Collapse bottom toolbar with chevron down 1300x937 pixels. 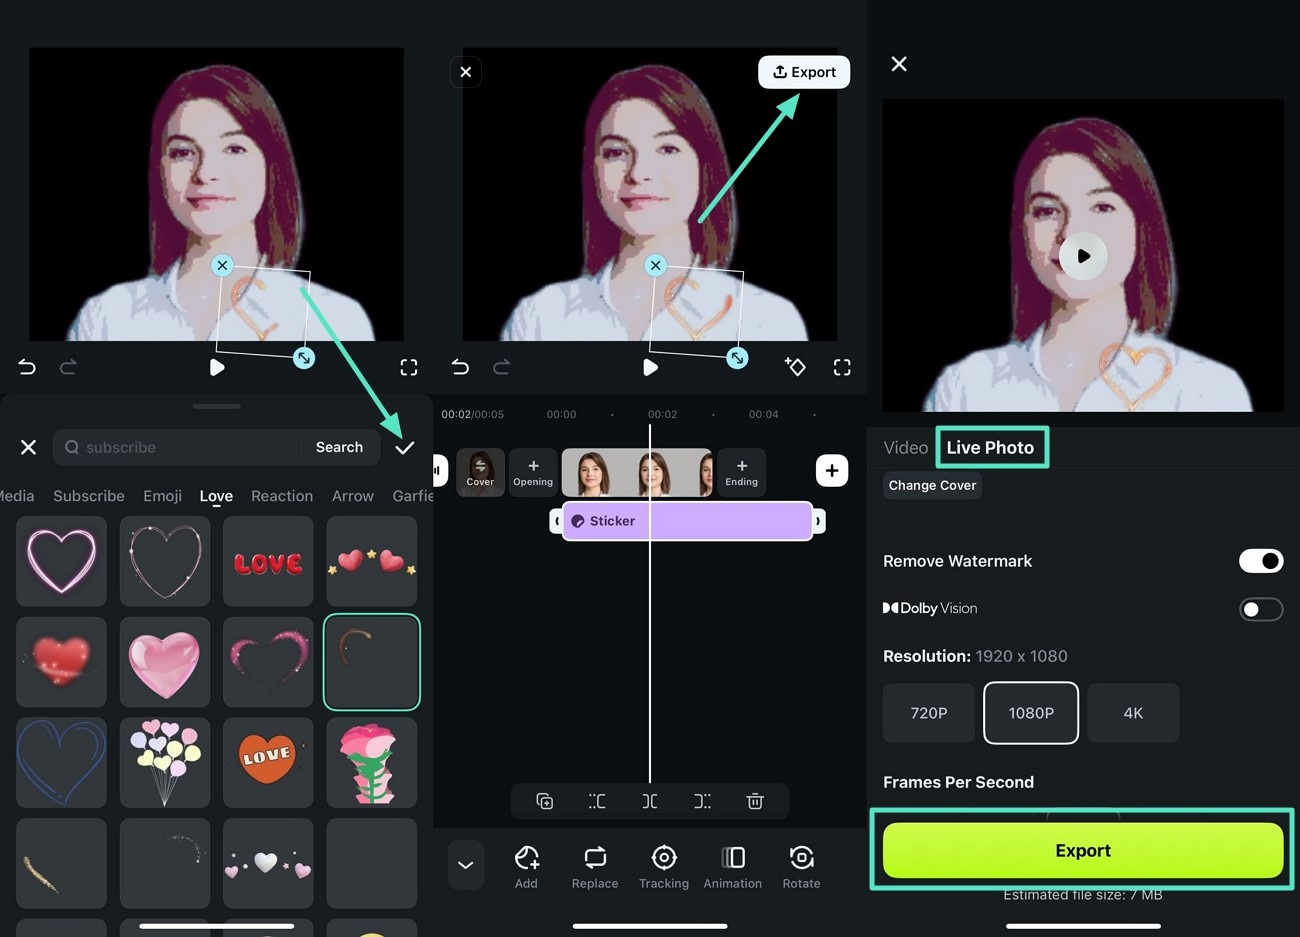466,865
